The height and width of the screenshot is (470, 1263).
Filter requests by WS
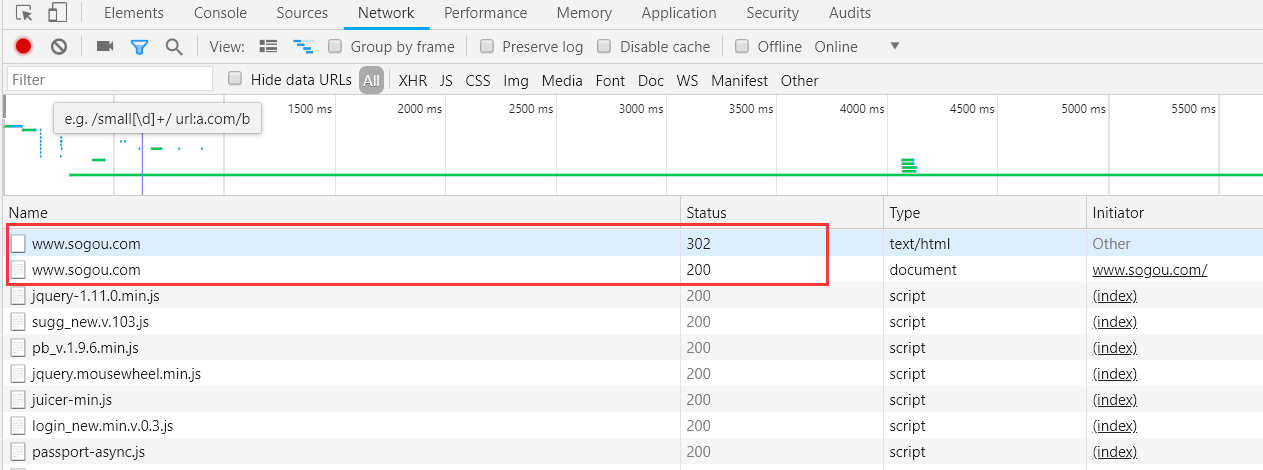[x=687, y=80]
